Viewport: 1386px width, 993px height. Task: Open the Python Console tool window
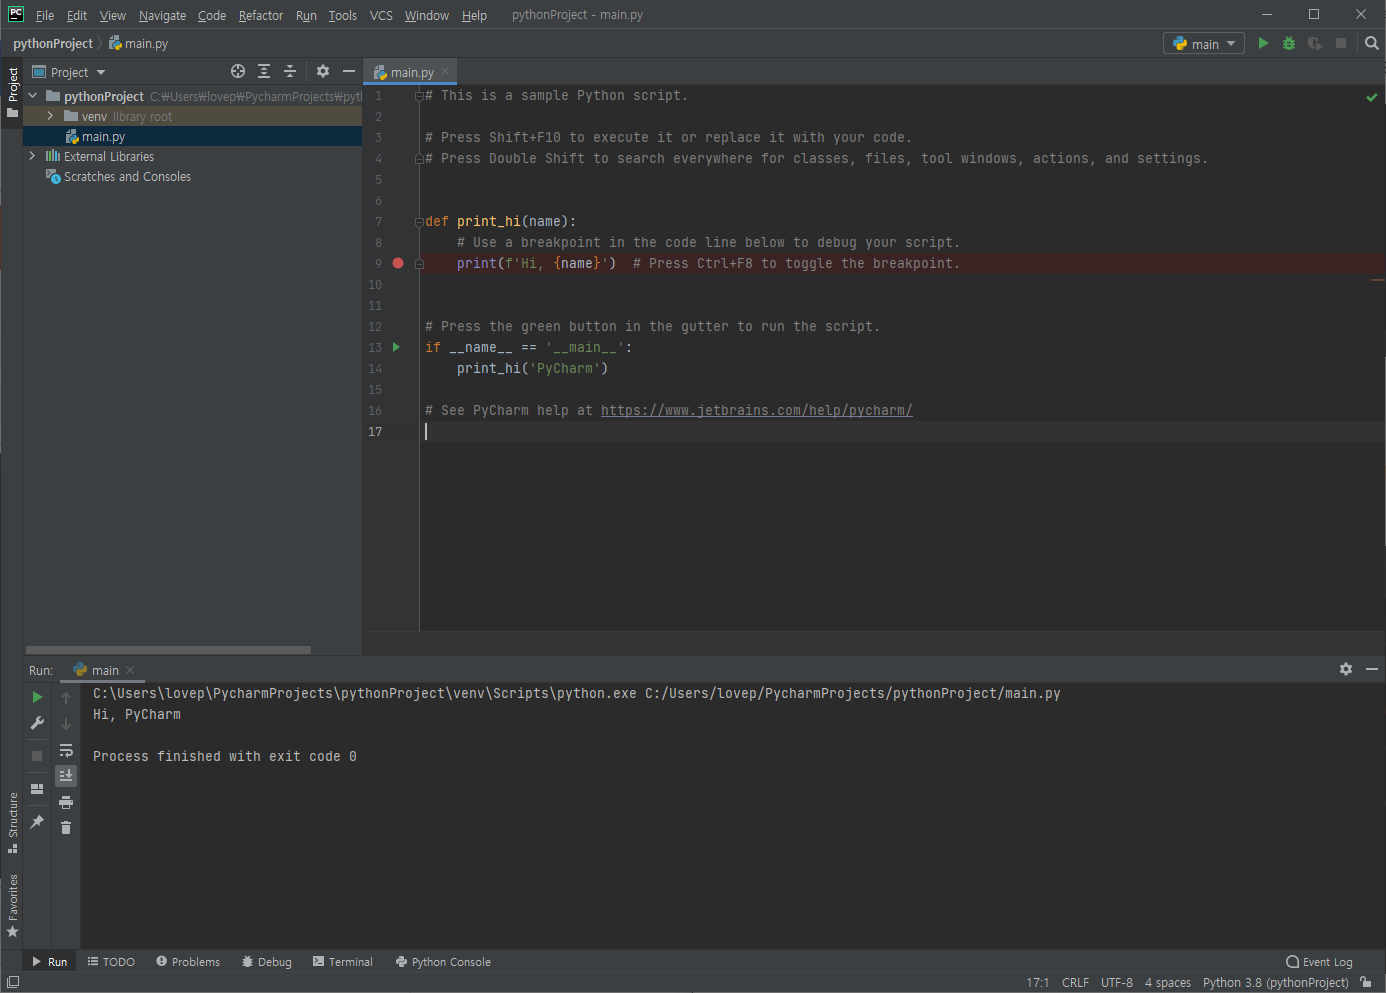(x=444, y=961)
